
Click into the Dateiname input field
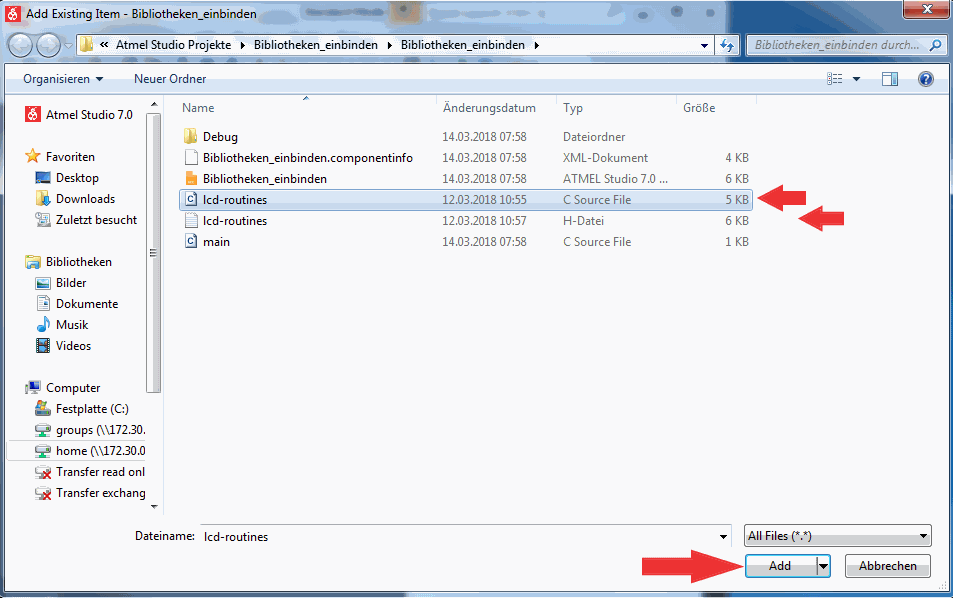click(465, 536)
